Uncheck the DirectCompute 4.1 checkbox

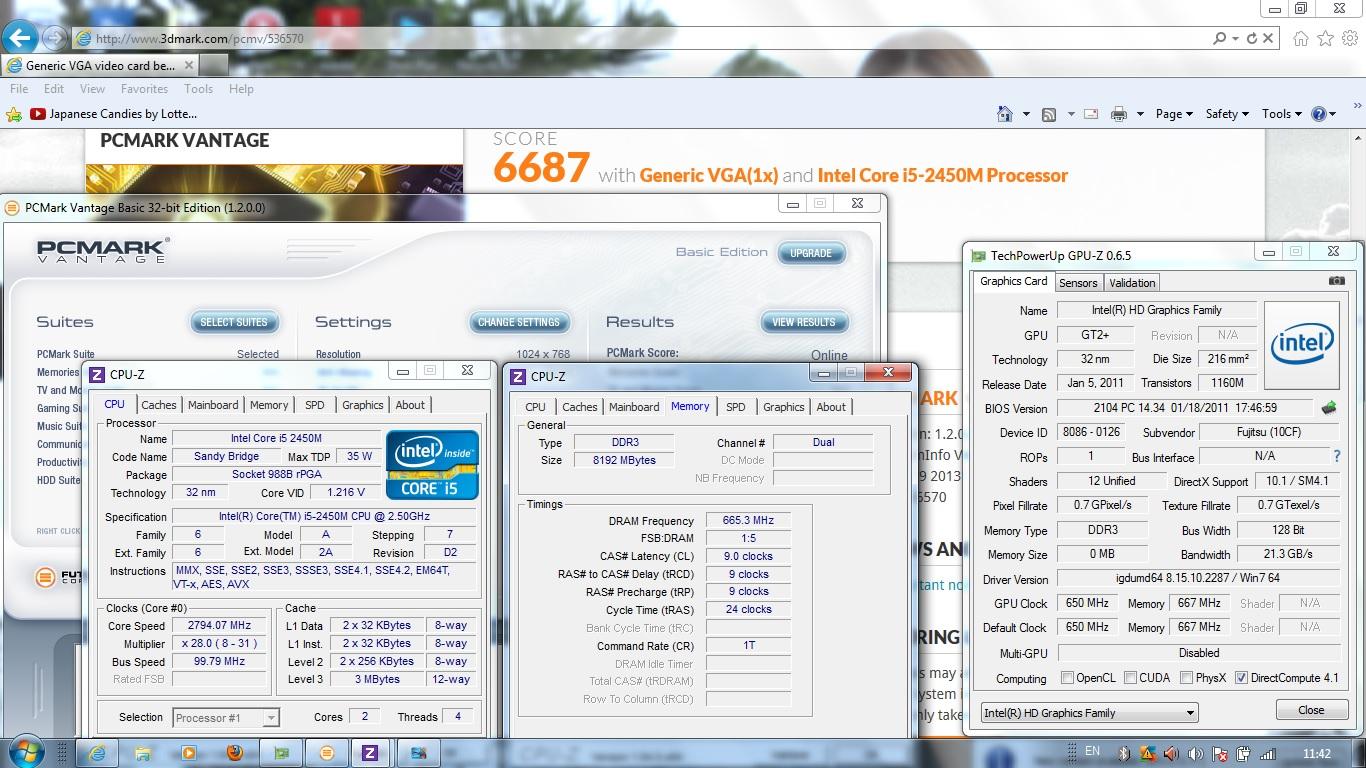click(1241, 678)
